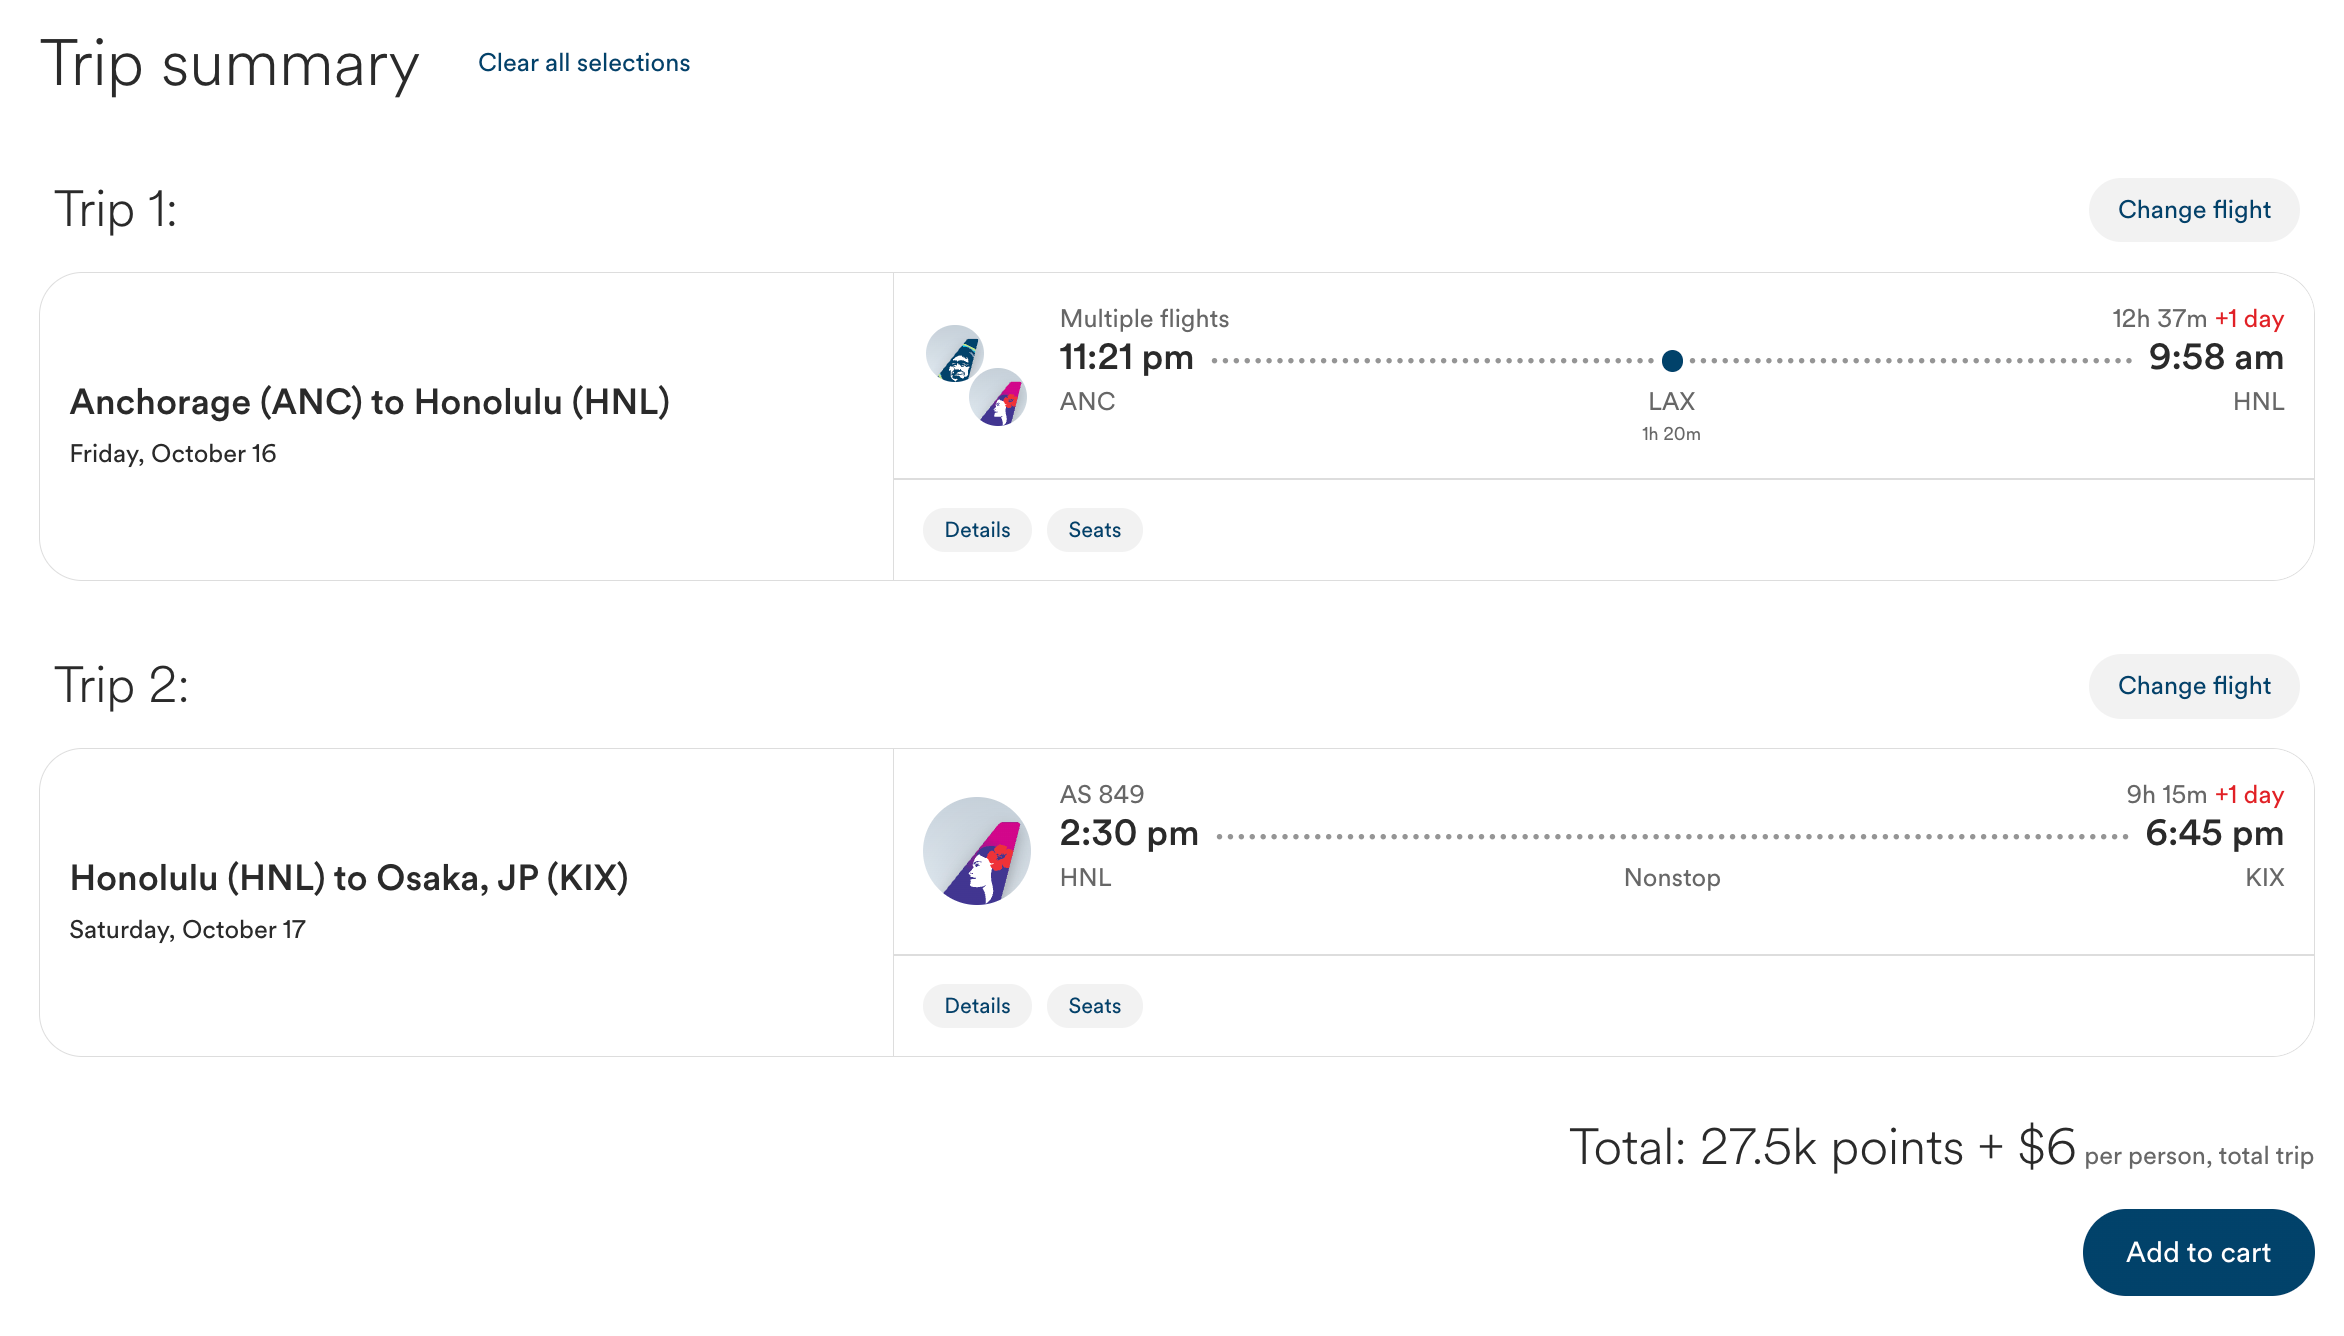Viewport: 2344px width, 1336px height.
Task: Click the AS 849 flight number
Action: click(1102, 795)
